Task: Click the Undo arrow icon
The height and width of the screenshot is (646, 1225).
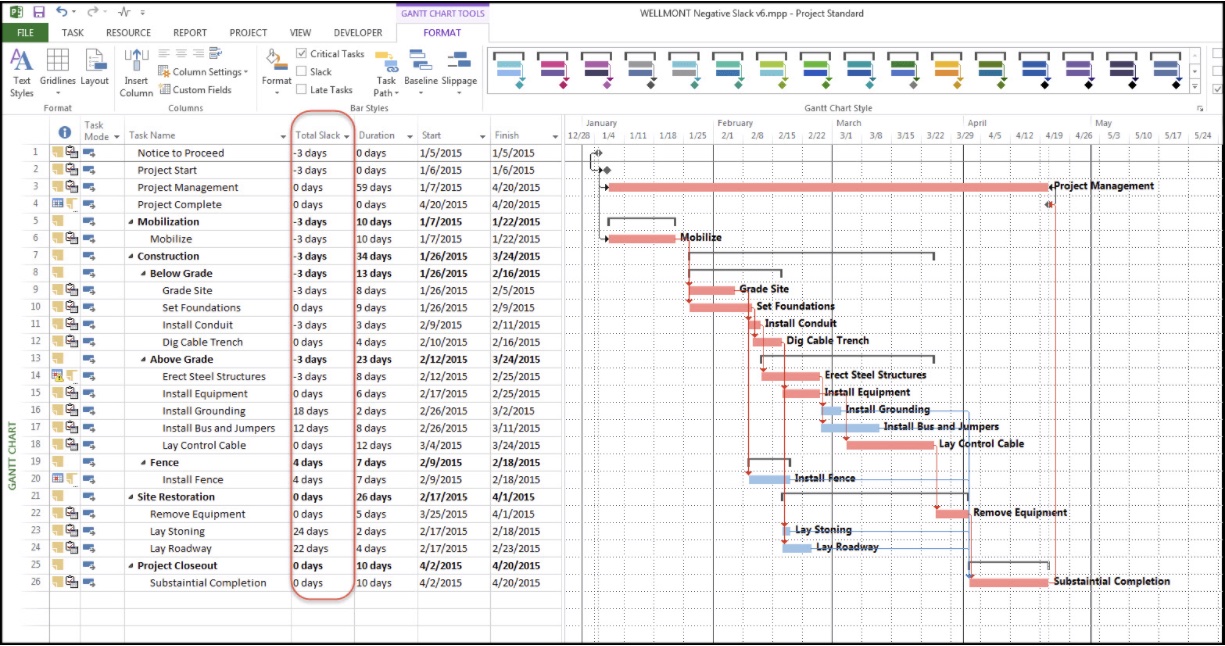Action: 62,12
